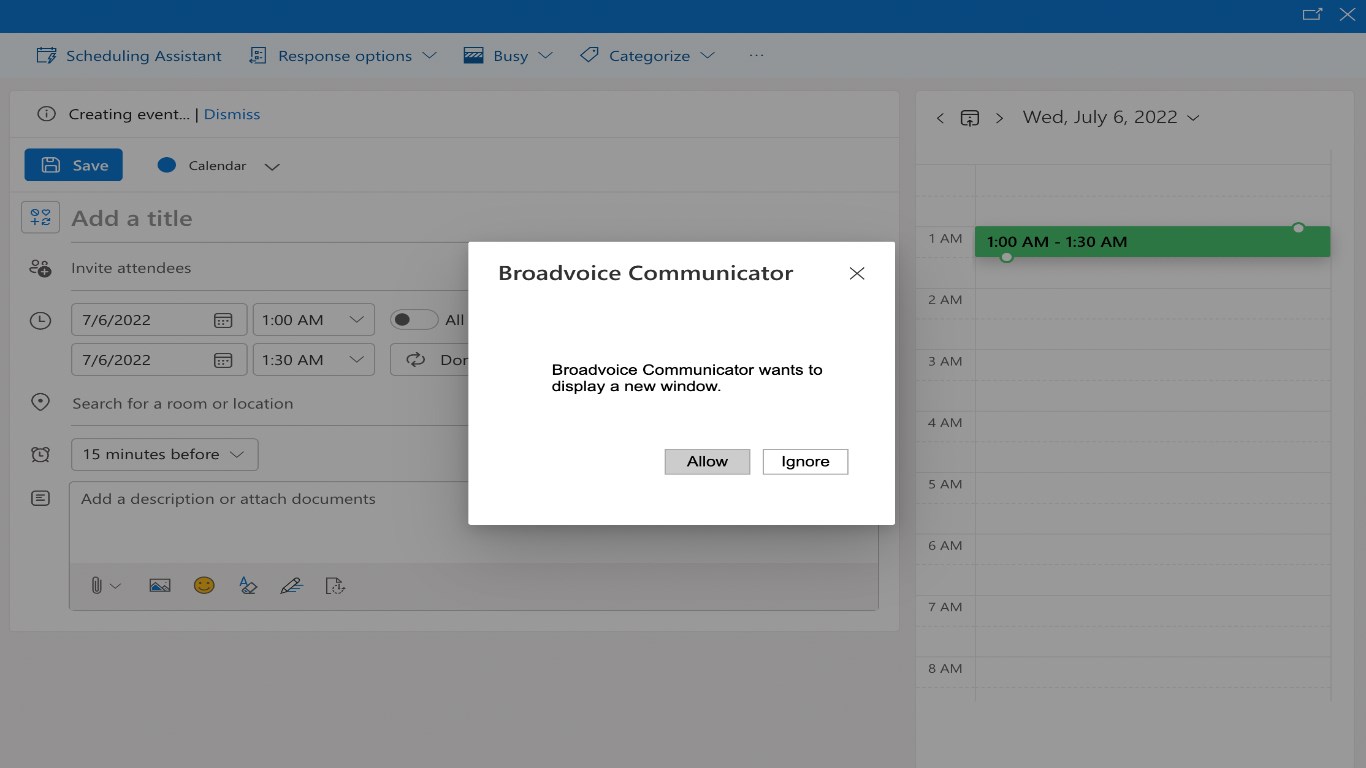Viewport: 1366px width, 768px height.
Task: Open the 1:30 AM end time dropdown
Action: [313, 360]
